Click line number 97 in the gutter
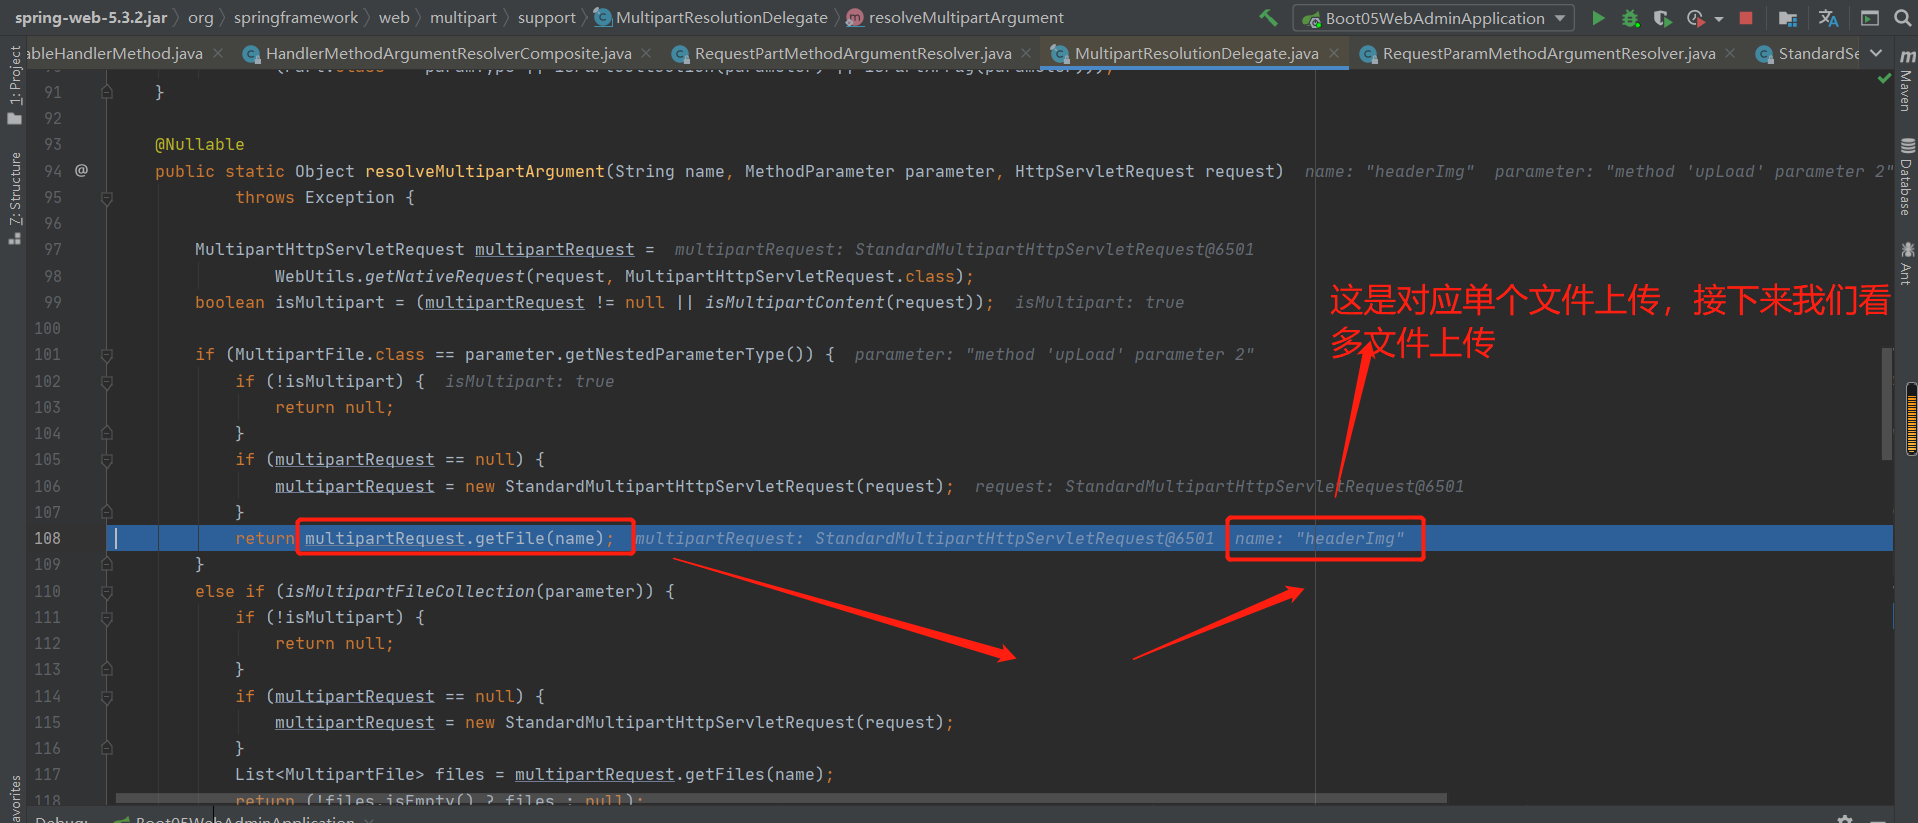1918x823 pixels. pyautogui.click(x=53, y=249)
